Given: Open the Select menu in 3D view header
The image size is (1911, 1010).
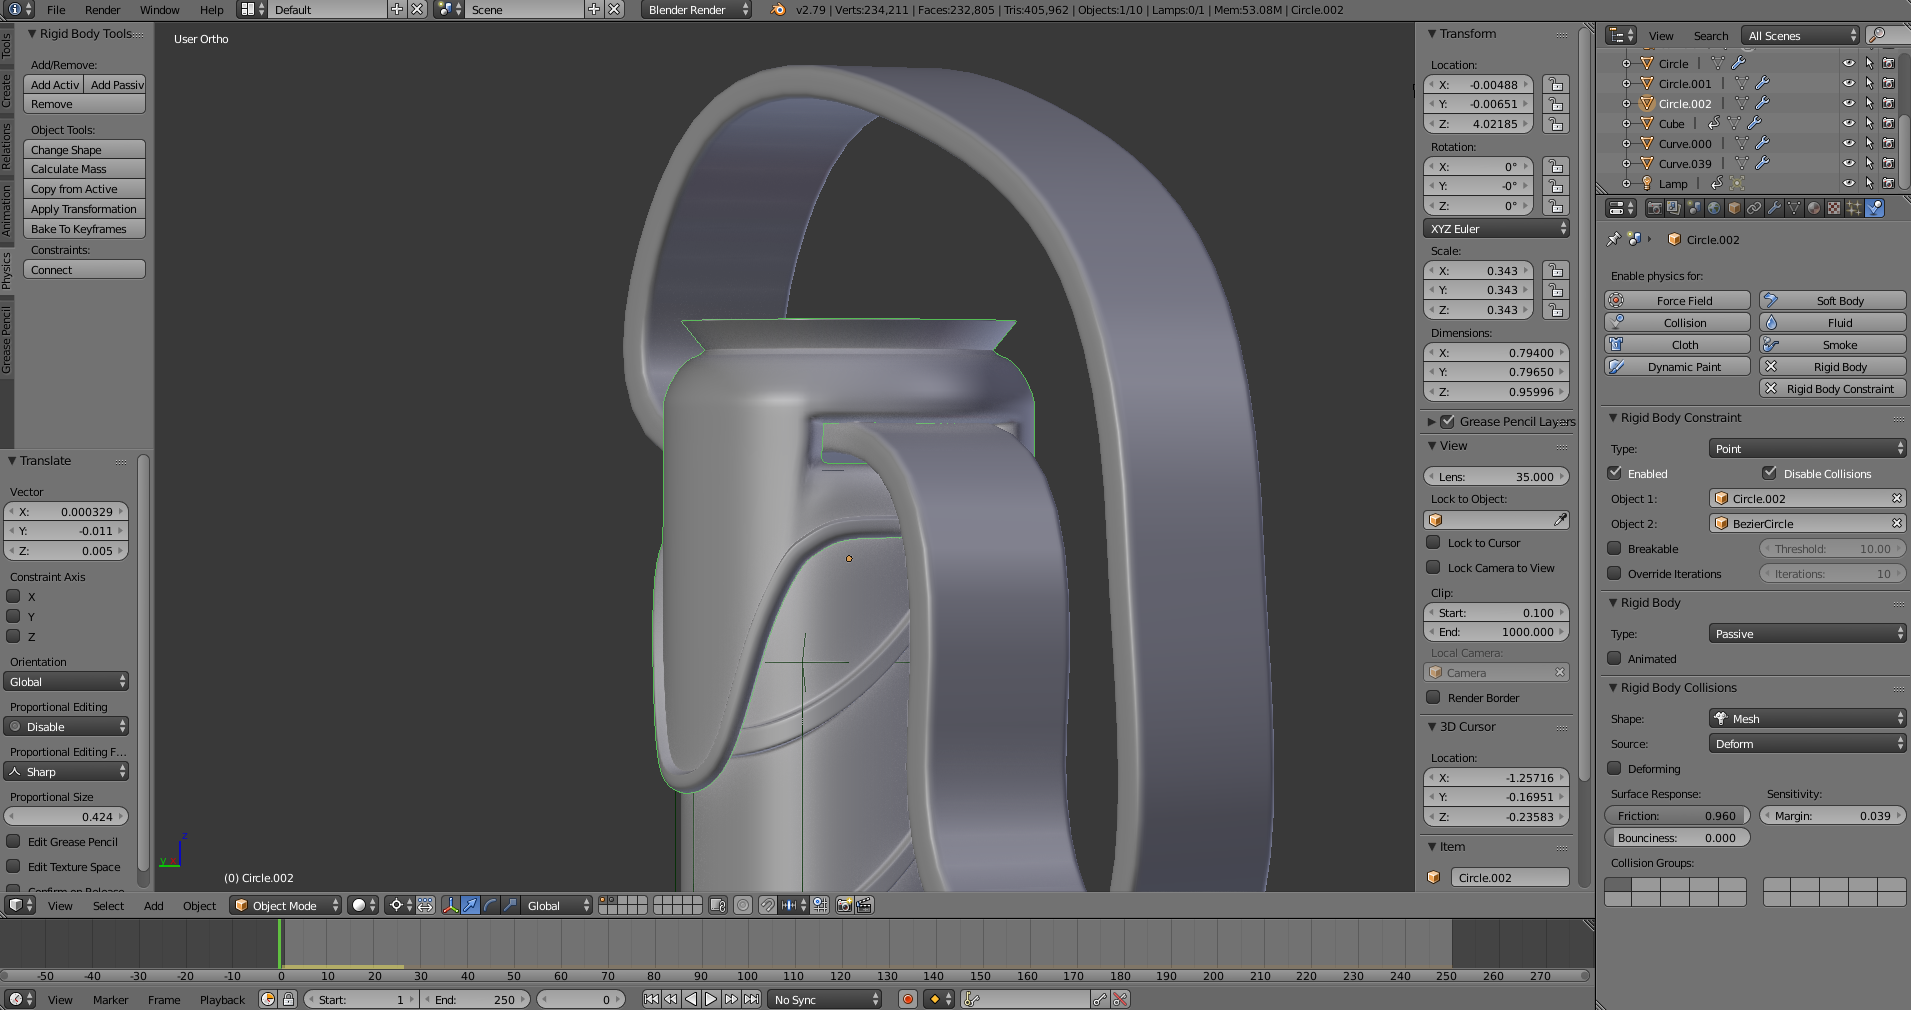Looking at the screenshot, I should pos(108,906).
